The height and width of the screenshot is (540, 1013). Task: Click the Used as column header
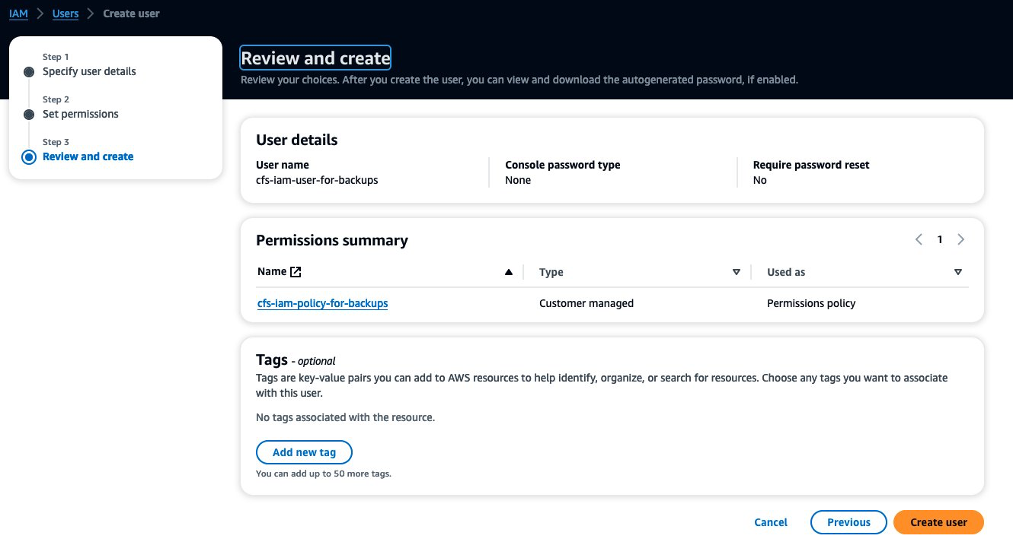[786, 272]
